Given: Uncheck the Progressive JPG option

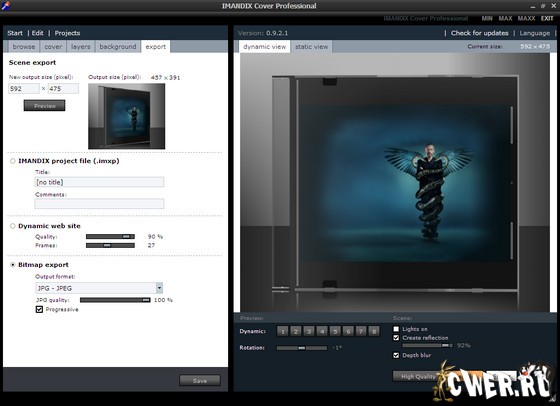Looking at the screenshot, I should pos(39,309).
